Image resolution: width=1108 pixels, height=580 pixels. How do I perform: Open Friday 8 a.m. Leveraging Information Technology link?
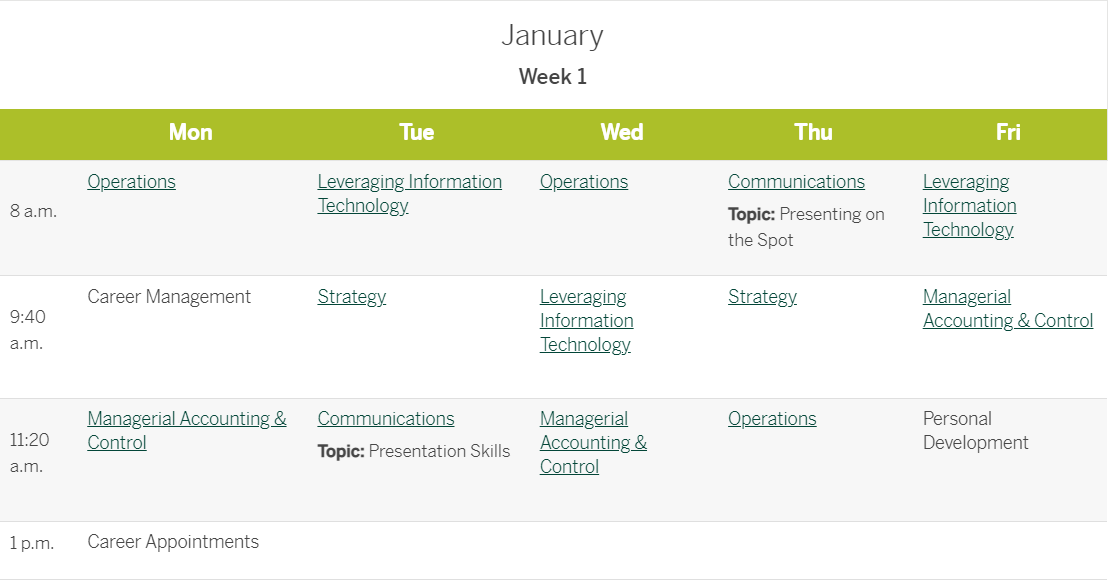point(970,206)
